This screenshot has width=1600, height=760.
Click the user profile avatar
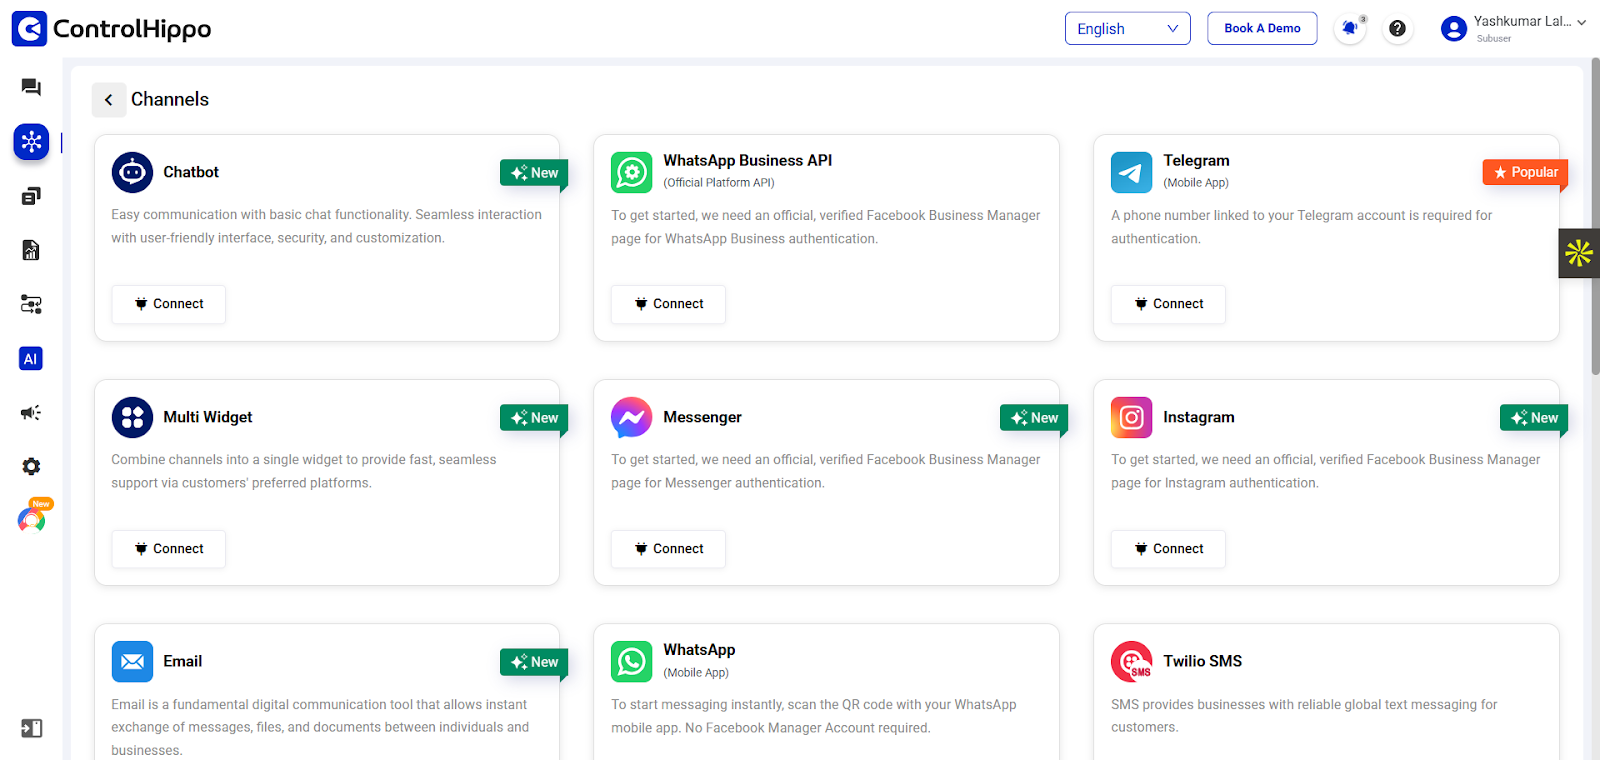pyautogui.click(x=1454, y=29)
